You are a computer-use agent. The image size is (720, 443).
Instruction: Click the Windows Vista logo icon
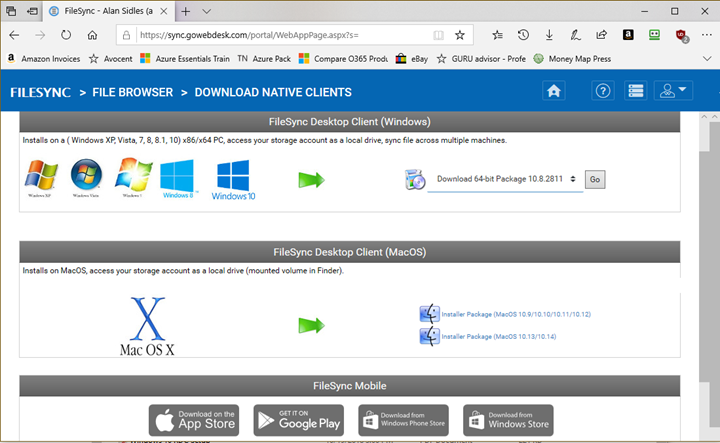pyautogui.click(x=87, y=180)
